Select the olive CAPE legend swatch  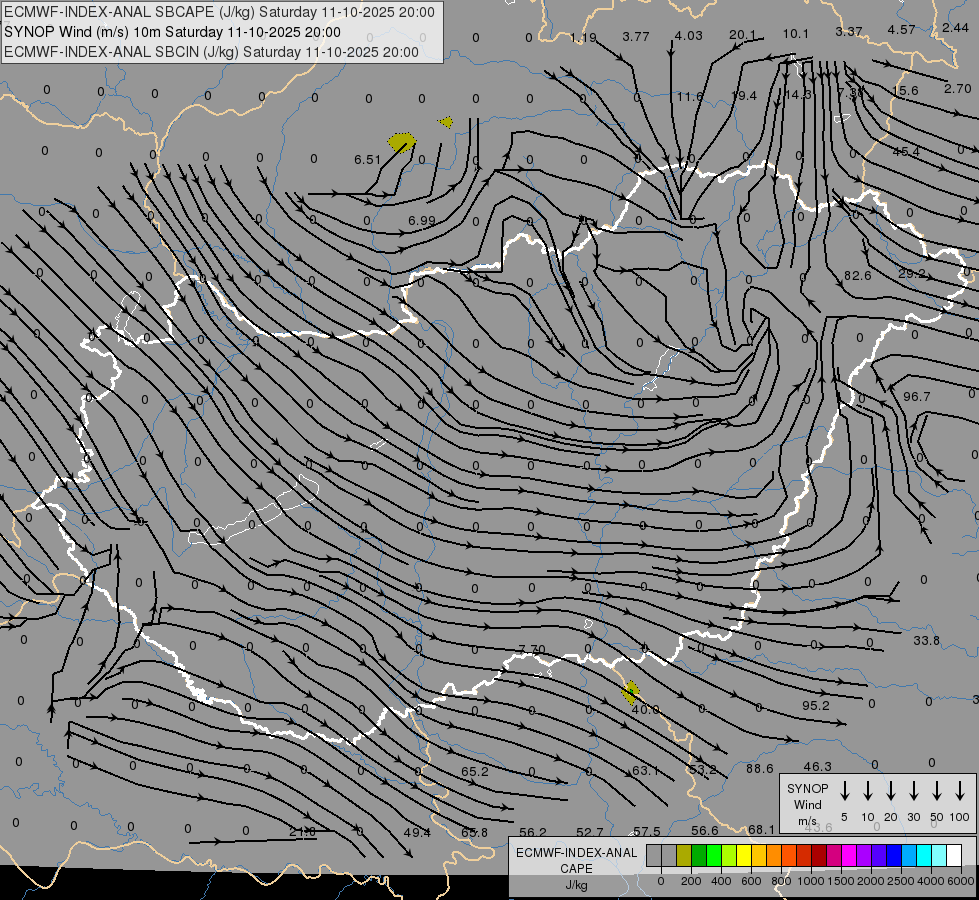click(684, 856)
